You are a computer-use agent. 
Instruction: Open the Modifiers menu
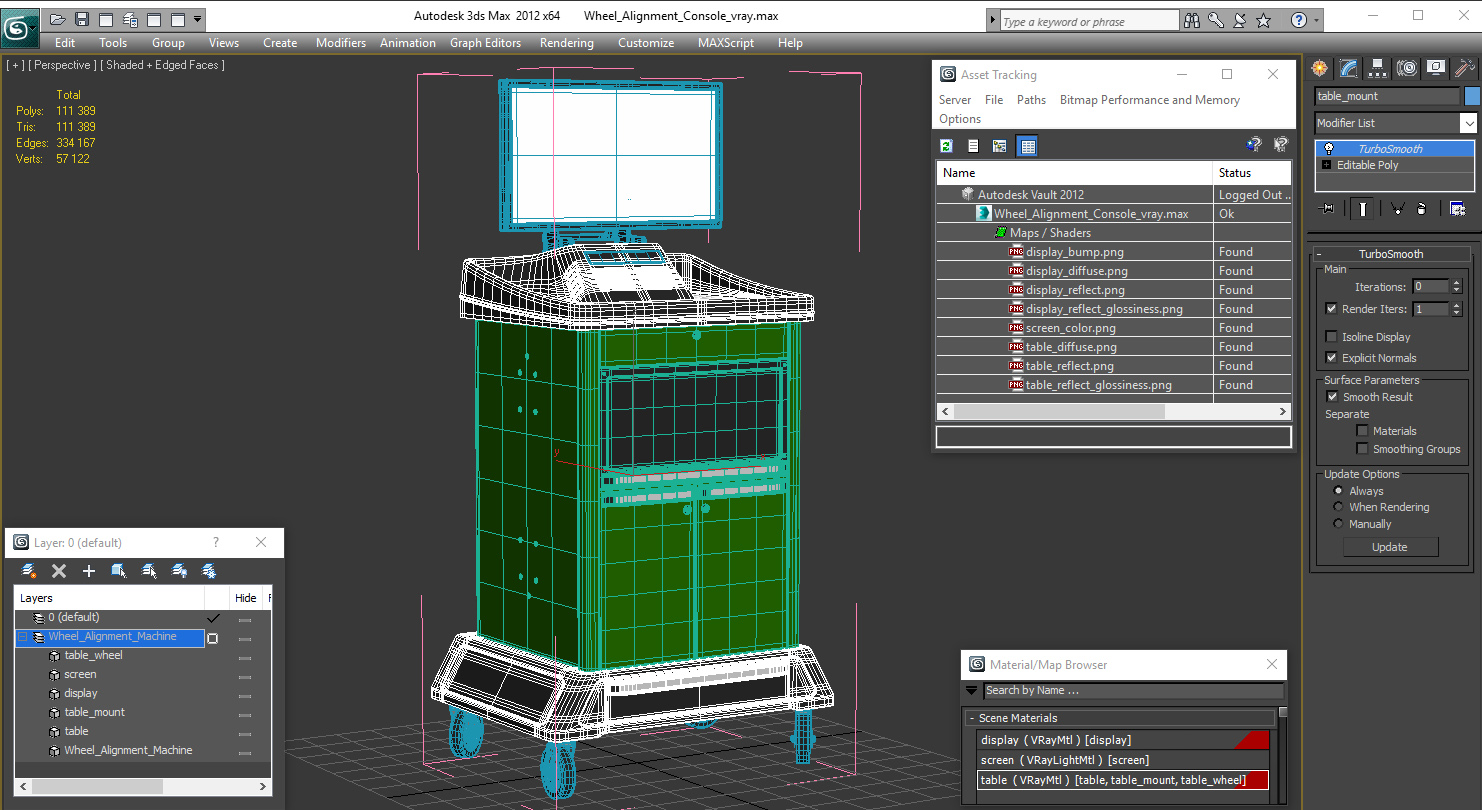click(x=341, y=43)
